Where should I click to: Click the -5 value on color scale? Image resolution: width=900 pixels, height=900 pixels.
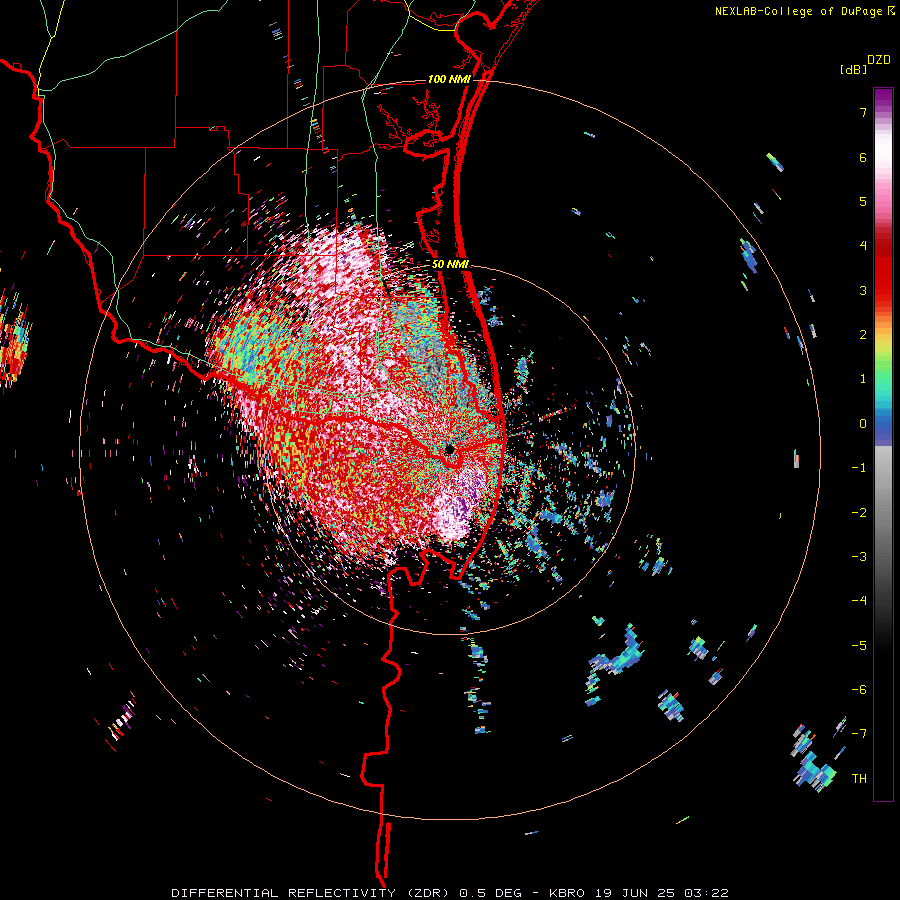pos(859,645)
